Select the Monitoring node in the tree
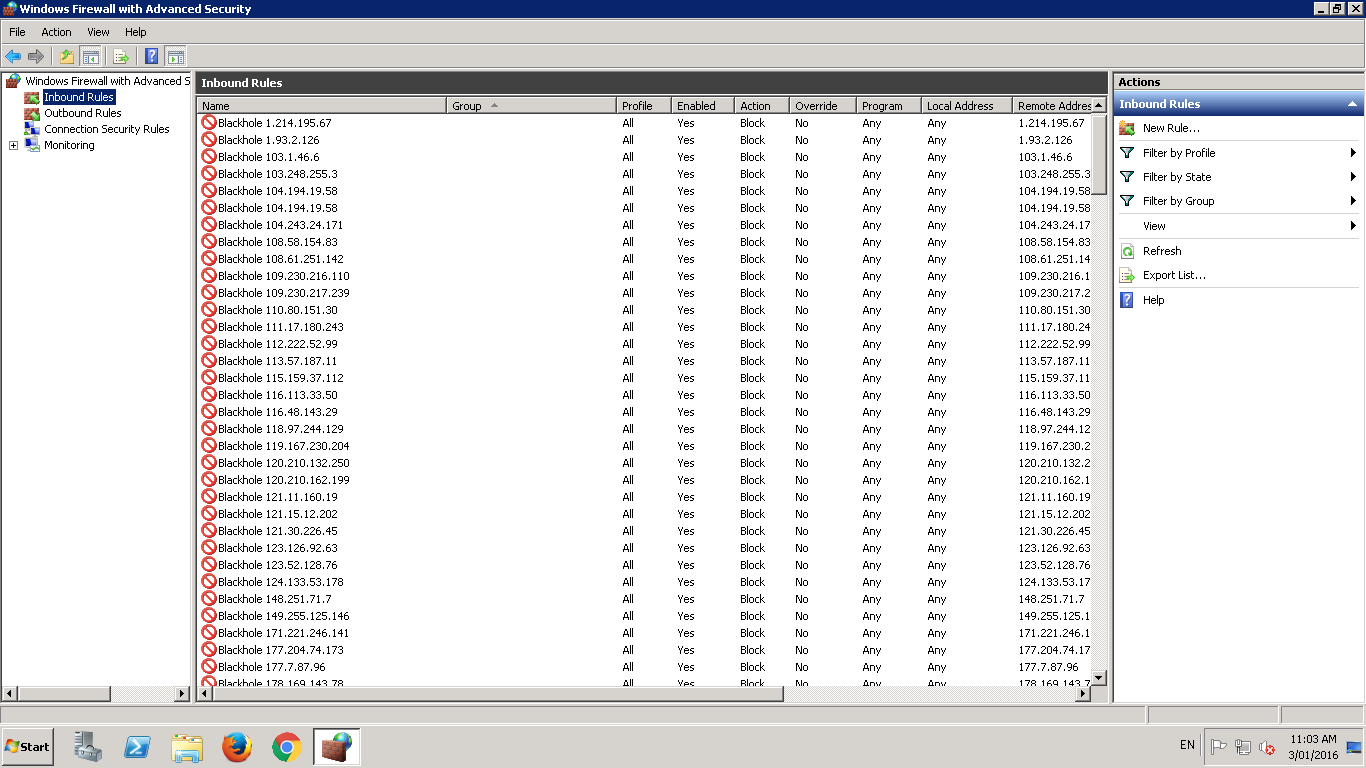This screenshot has height=768, width=1366. 69,145
